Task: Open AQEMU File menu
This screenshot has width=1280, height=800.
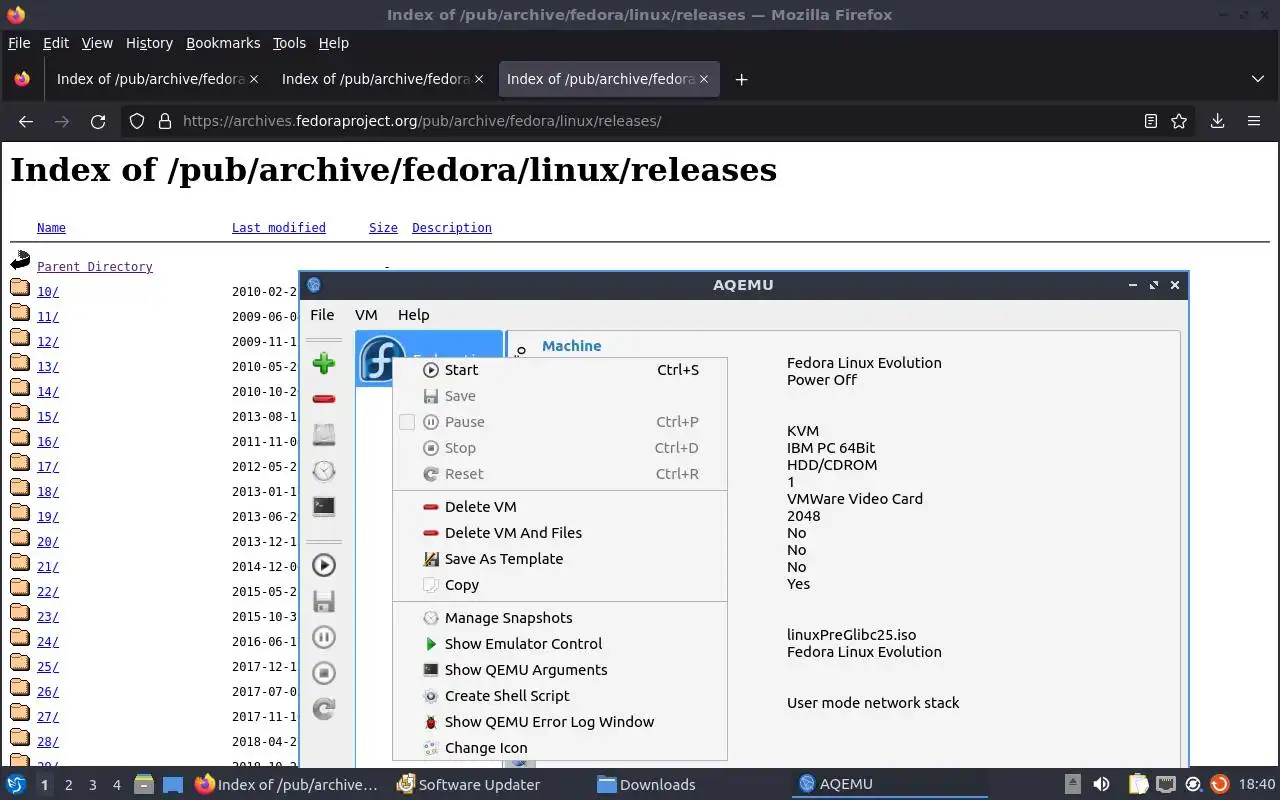Action: tap(322, 314)
